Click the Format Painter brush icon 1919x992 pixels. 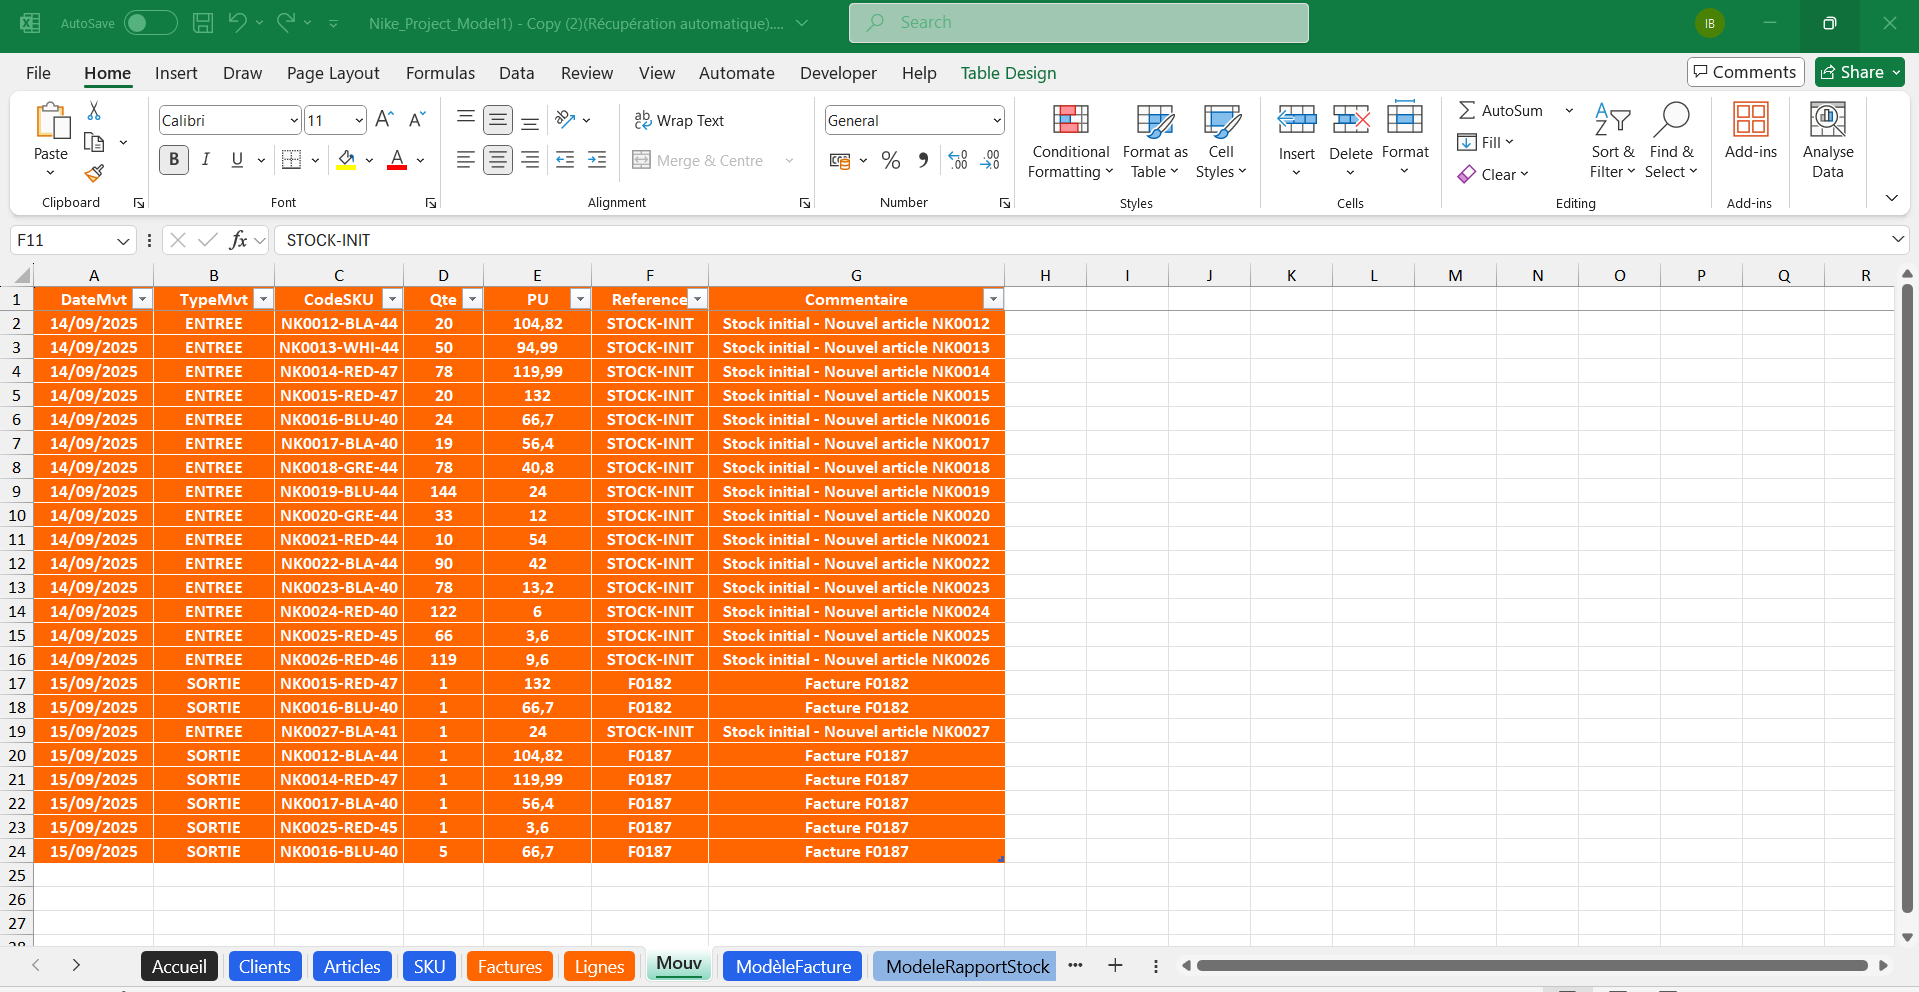(94, 174)
